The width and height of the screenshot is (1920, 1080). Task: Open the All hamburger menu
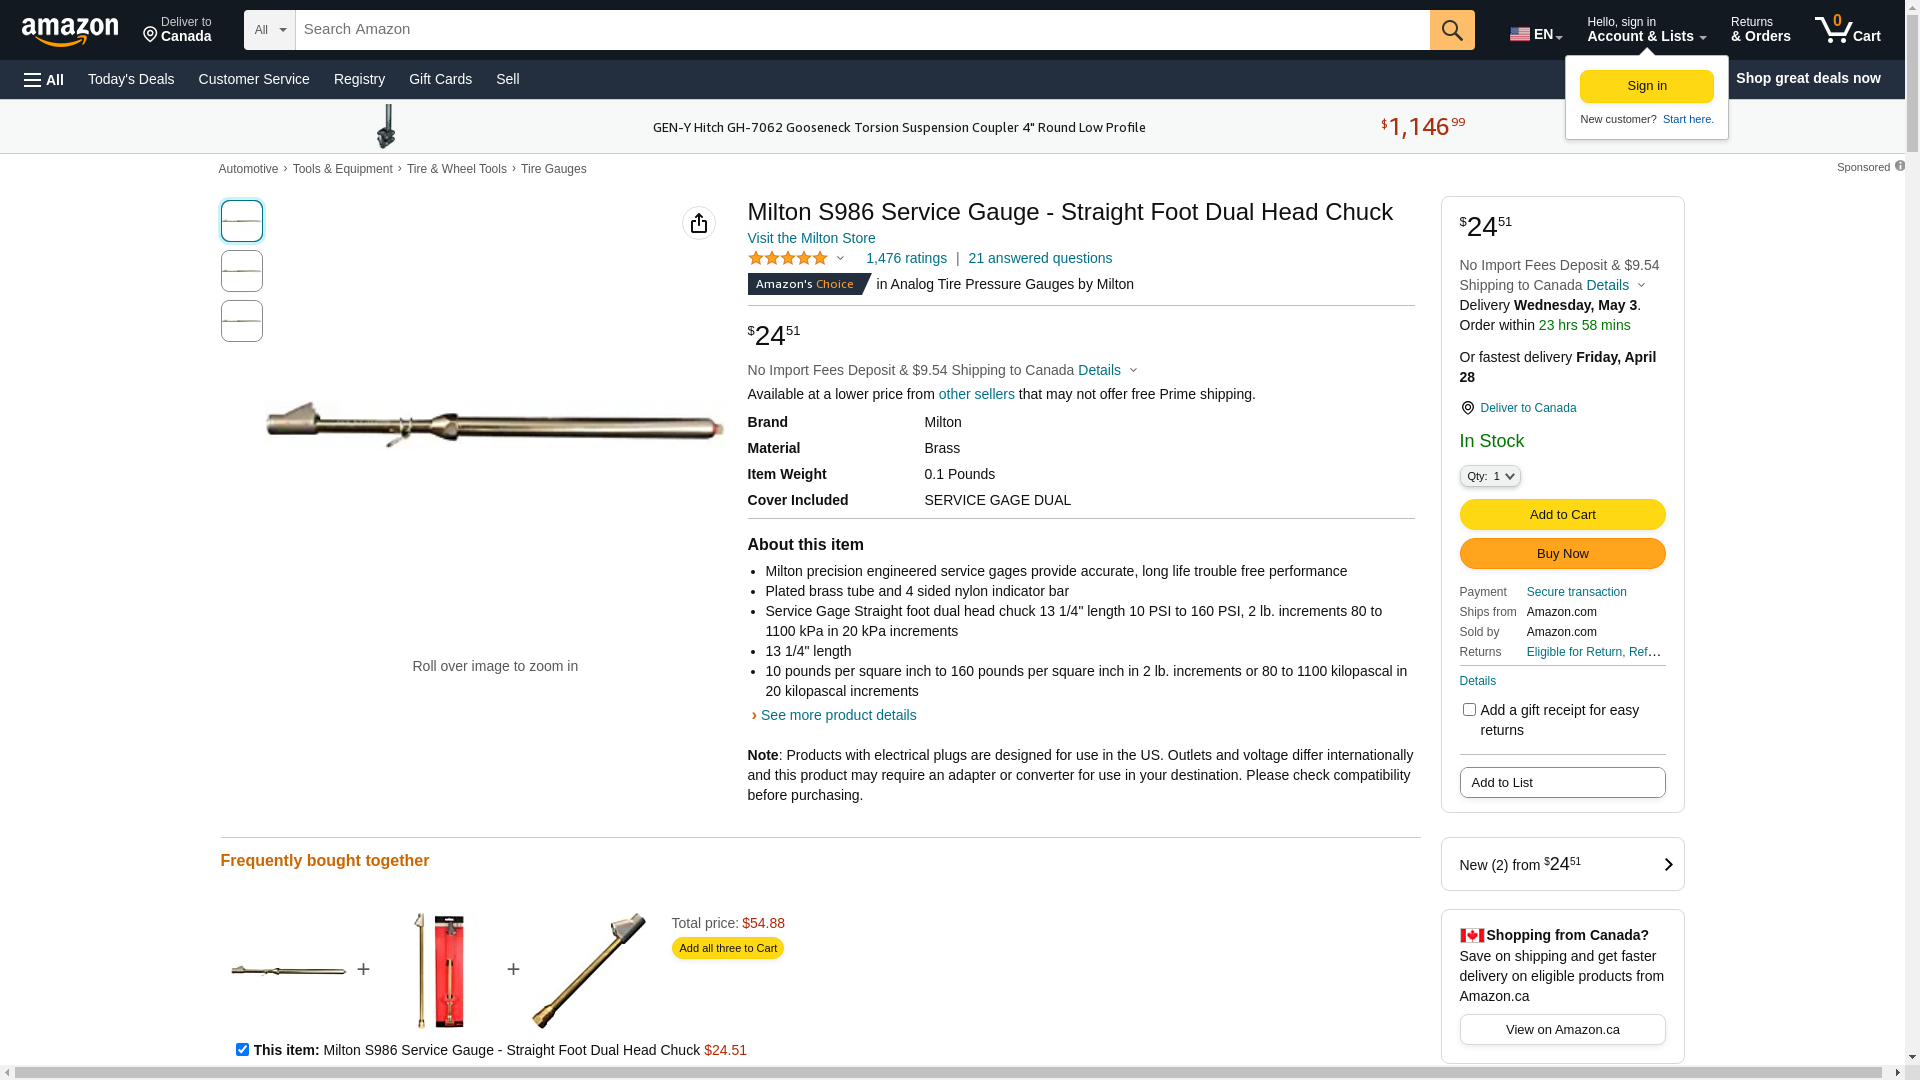tap(44, 79)
